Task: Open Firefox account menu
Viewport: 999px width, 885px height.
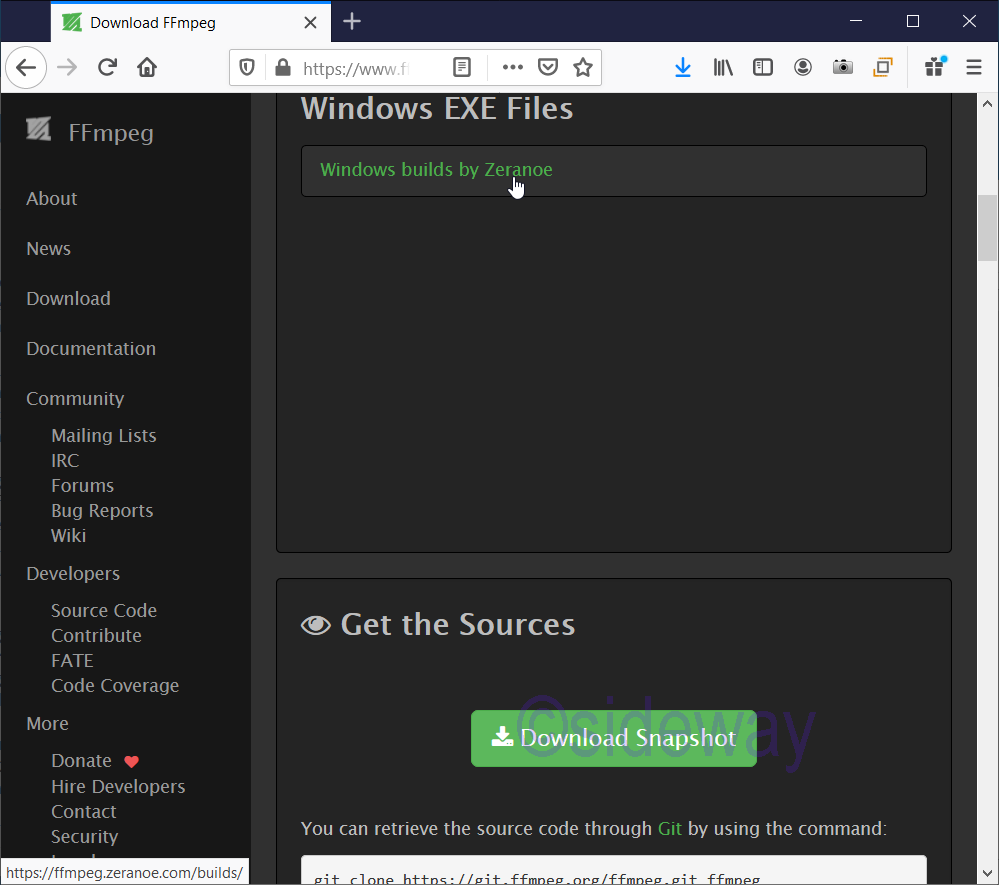Action: coord(803,68)
